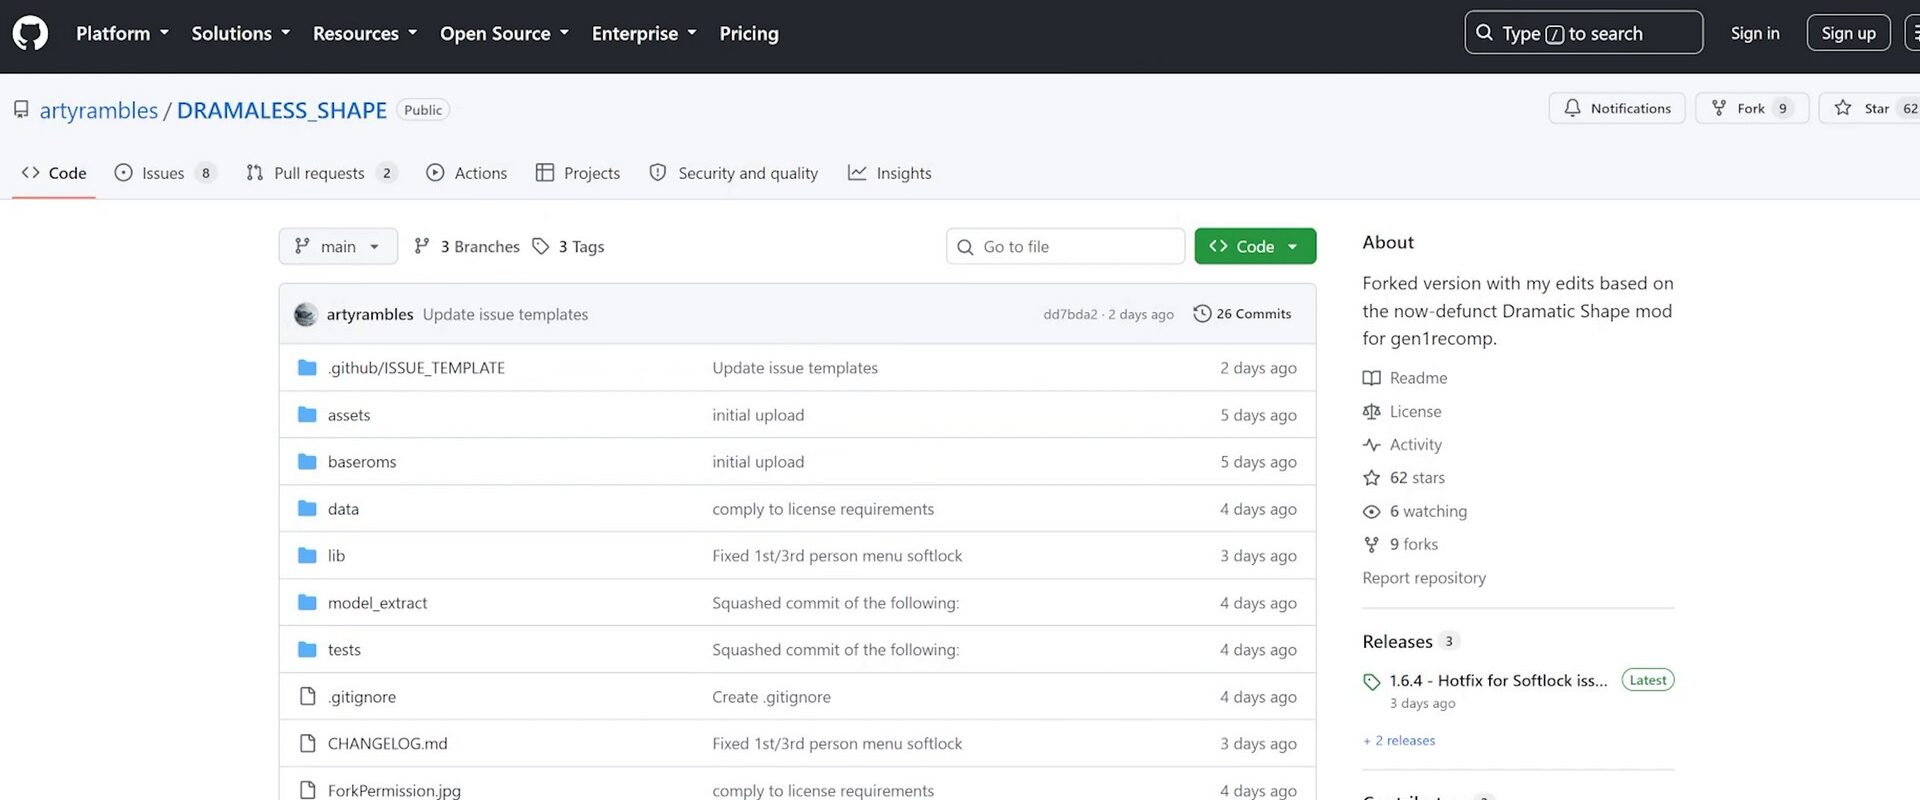Click the repository icon beside artyrambles
The image size is (1920, 800).
click(21, 110)
